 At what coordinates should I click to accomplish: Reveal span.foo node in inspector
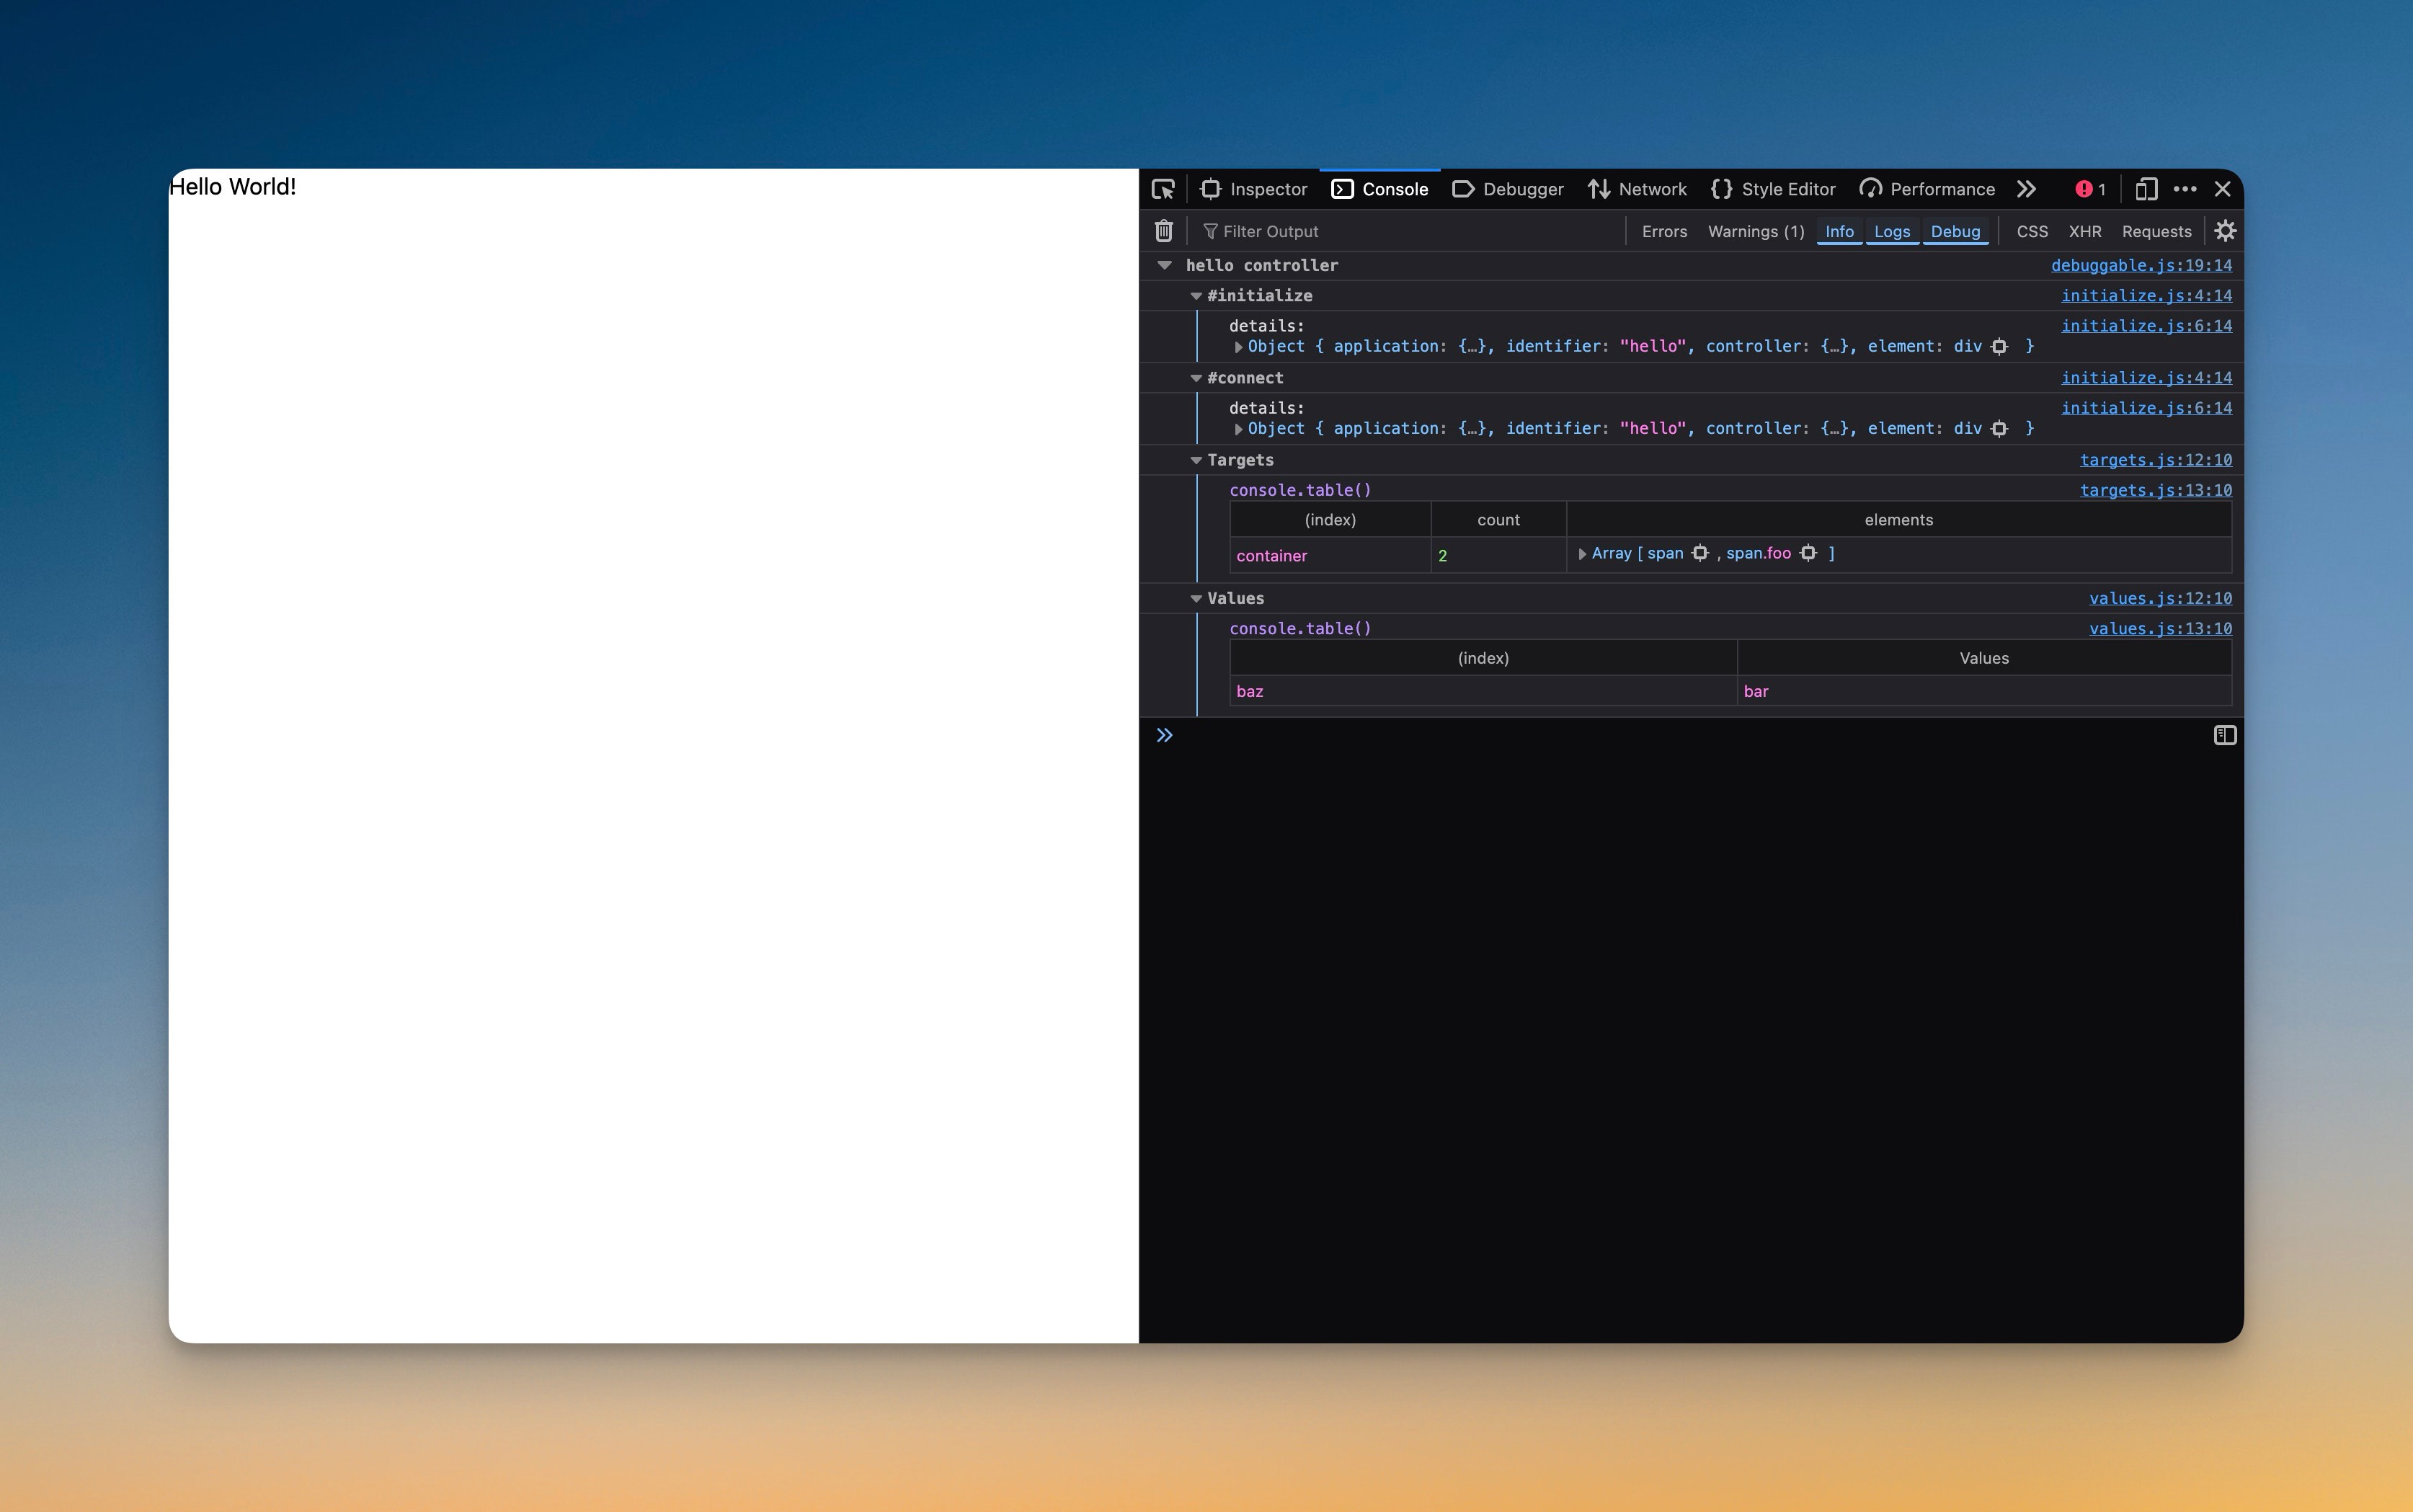1808,553
